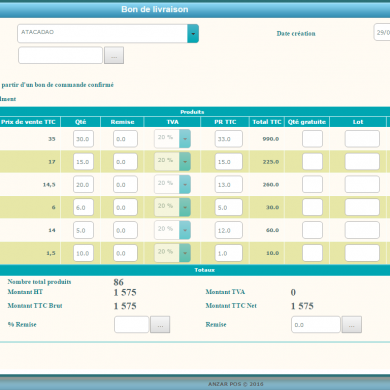Edit the Qté field showing 5.0
This screenshot has width=390, height=390.
[x=83, y=230]
